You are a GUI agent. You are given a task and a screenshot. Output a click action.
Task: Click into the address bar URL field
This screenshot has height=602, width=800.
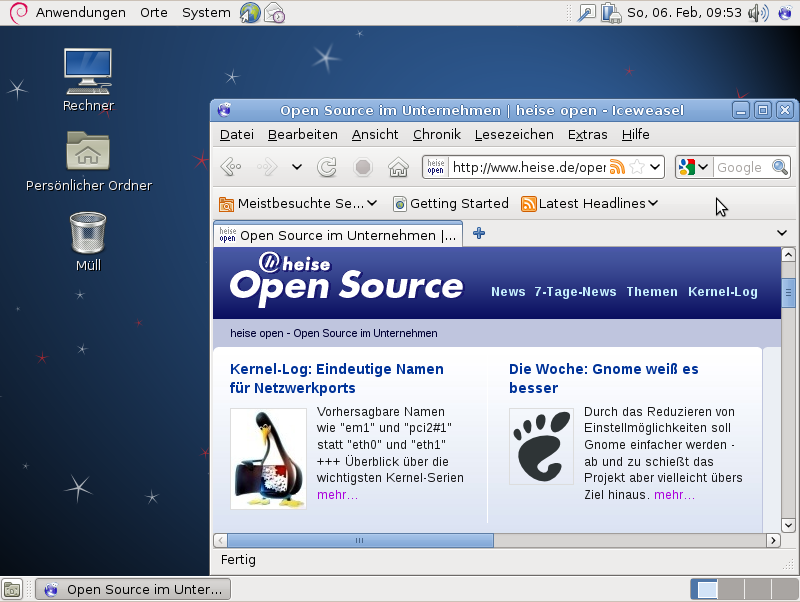pos(529,167)
